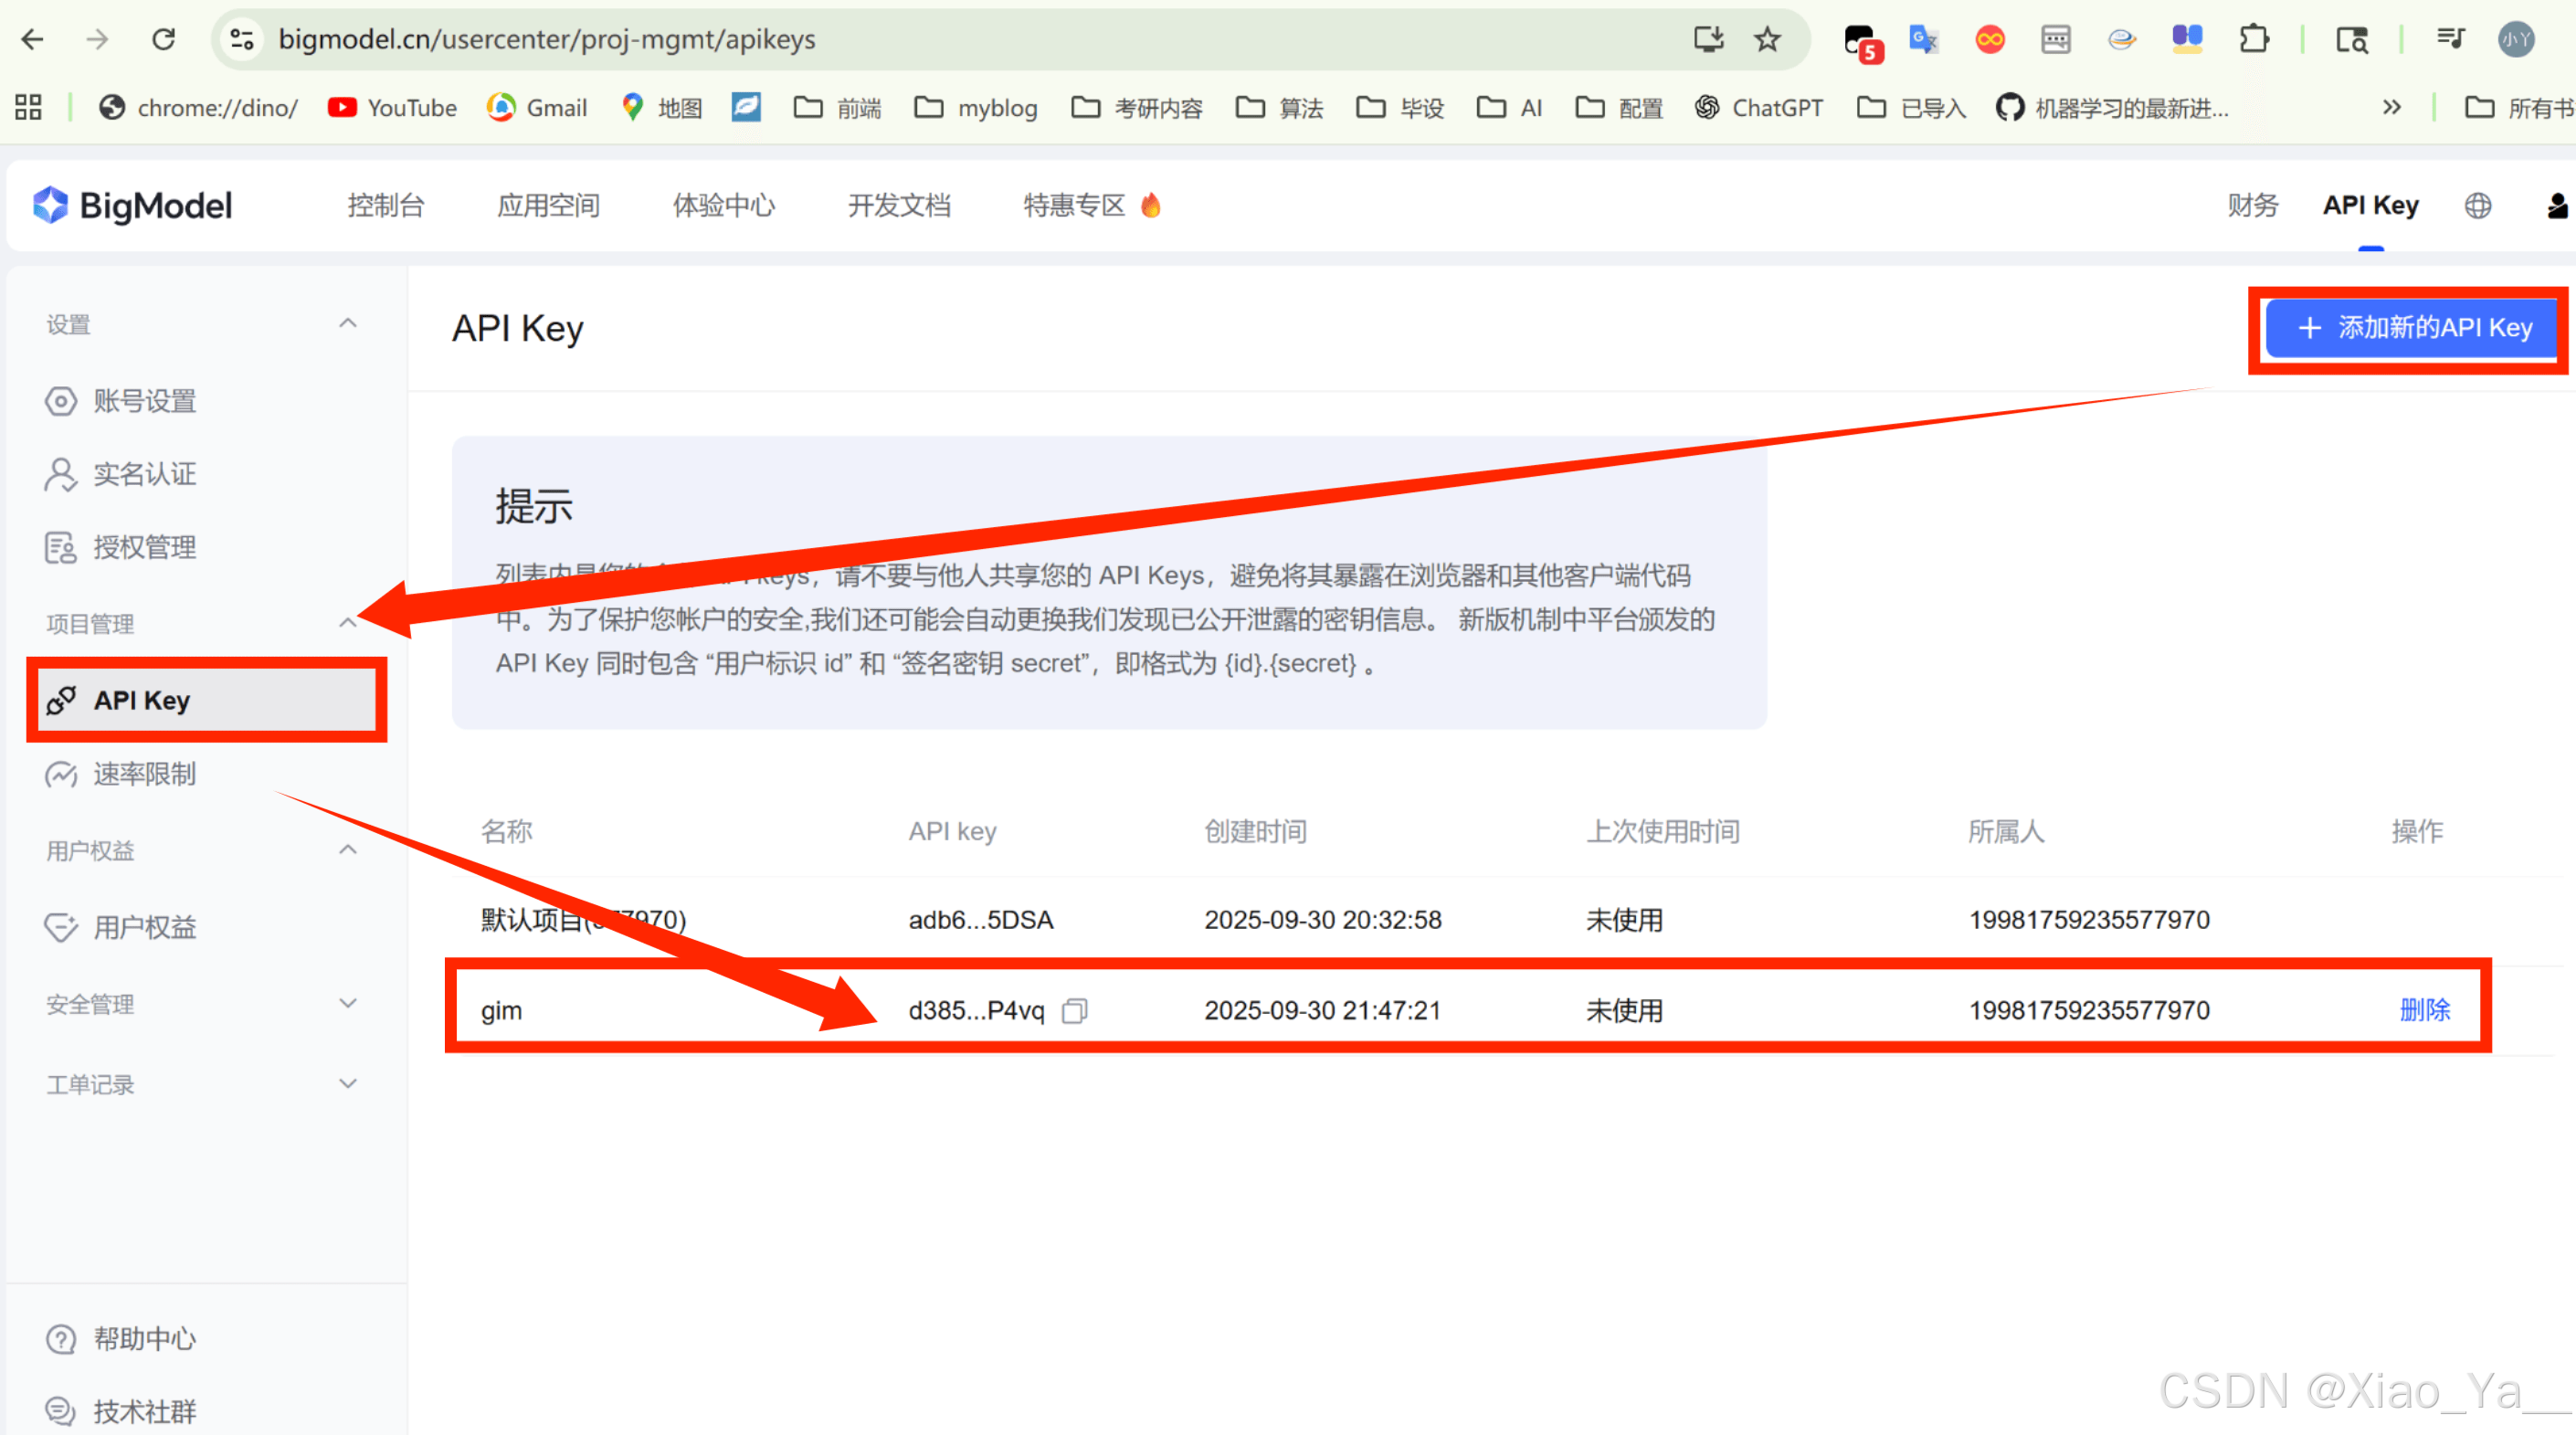This screenshot has height=1435, width=2576.
Task: Expand the 工单记录 sidebar section
Action: [x=347, y=1083]
